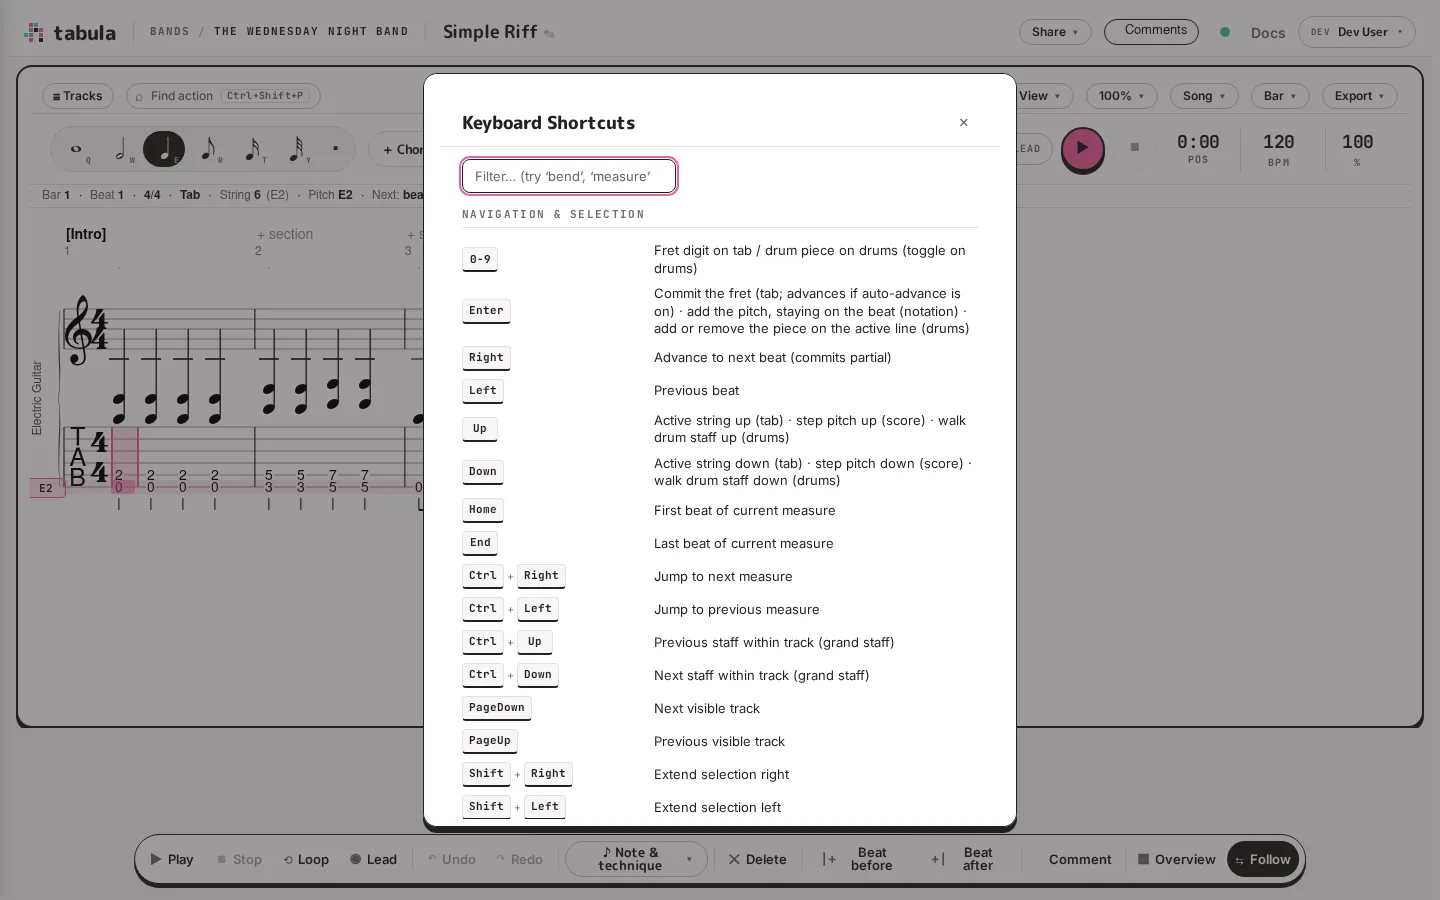Select the whole note duration
Viewport: 1440px width, 900px height.
tap(77, 149)
